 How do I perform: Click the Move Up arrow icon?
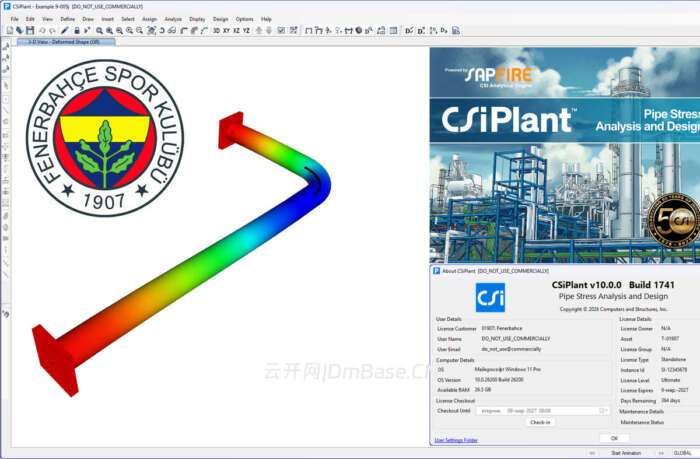pos(258,30)
